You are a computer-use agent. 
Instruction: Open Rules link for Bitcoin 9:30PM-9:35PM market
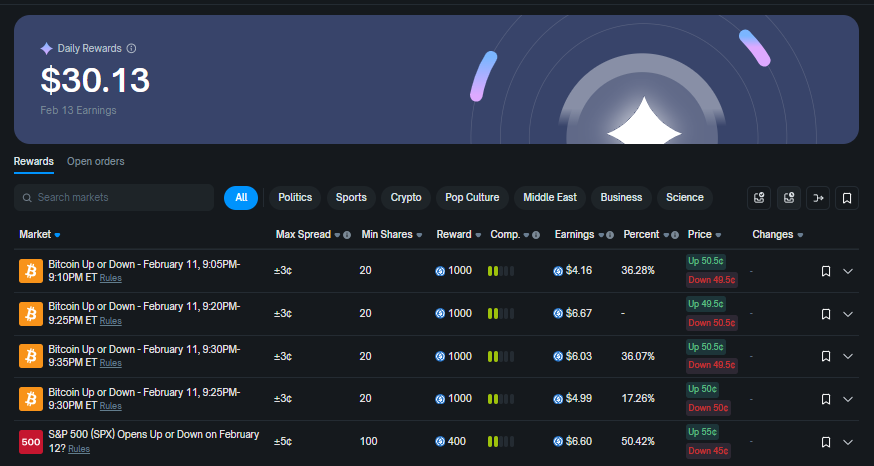110,363
